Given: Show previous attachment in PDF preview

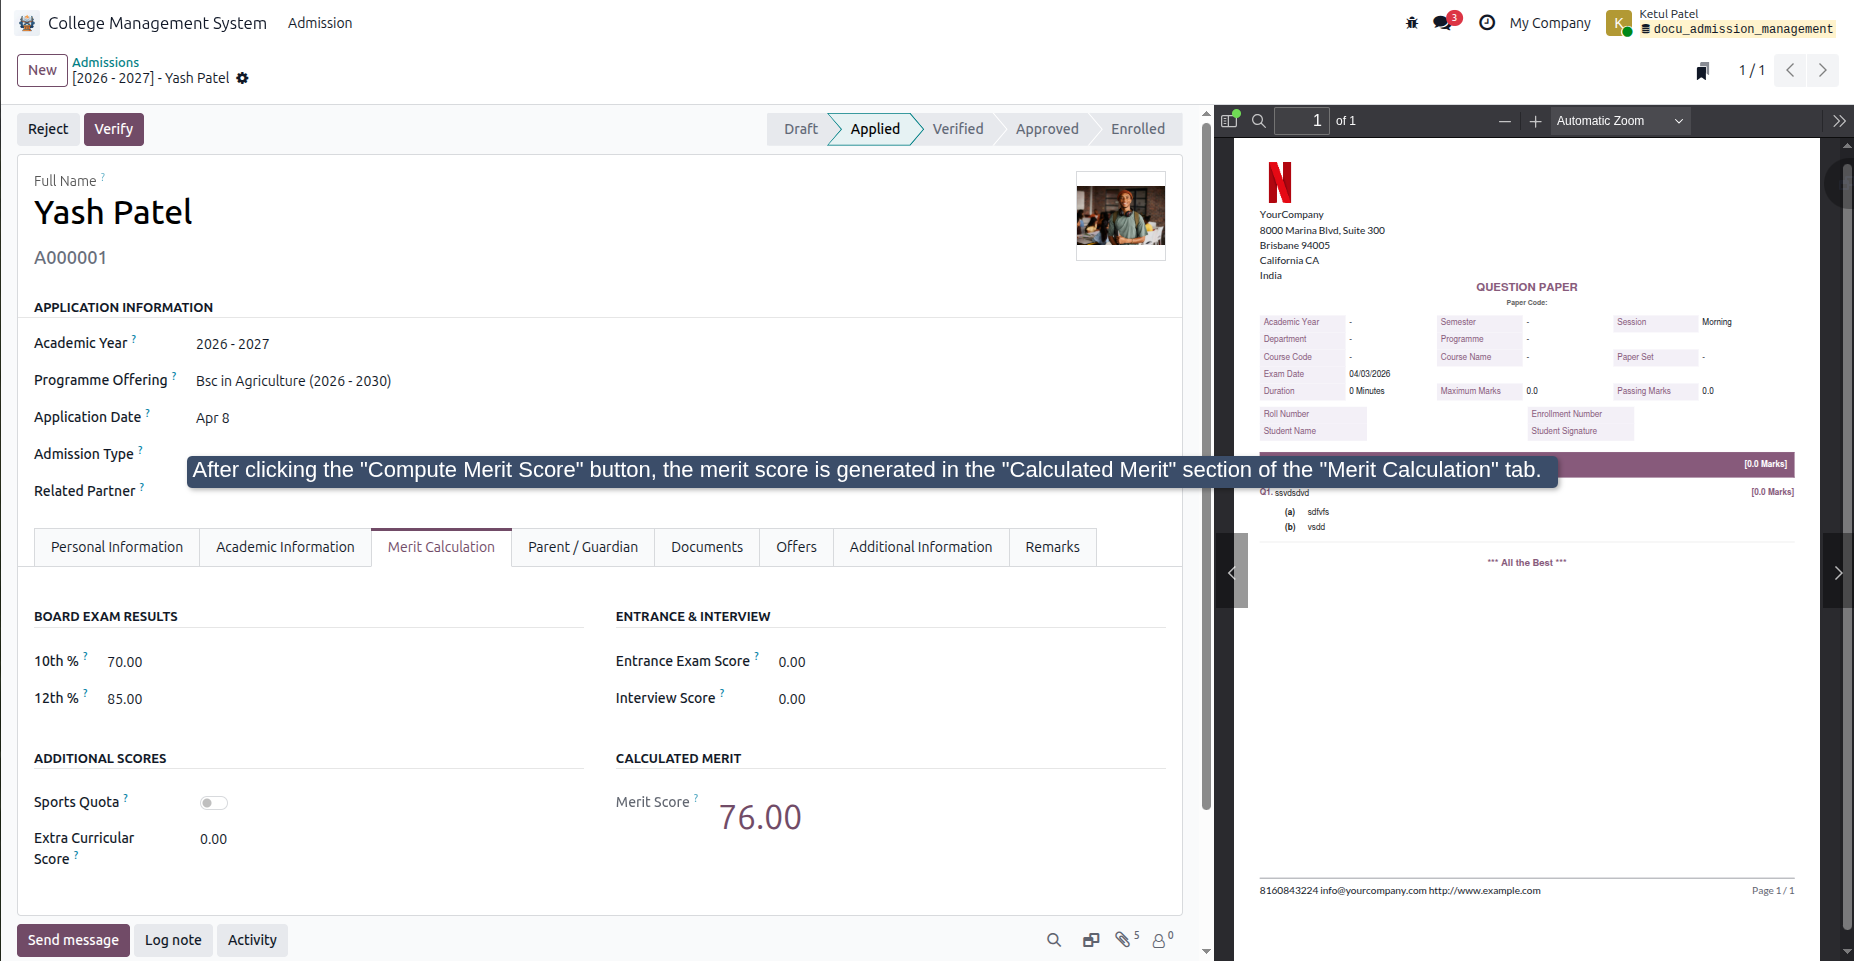Looking at the screenshot, I should coord(1232,571).
